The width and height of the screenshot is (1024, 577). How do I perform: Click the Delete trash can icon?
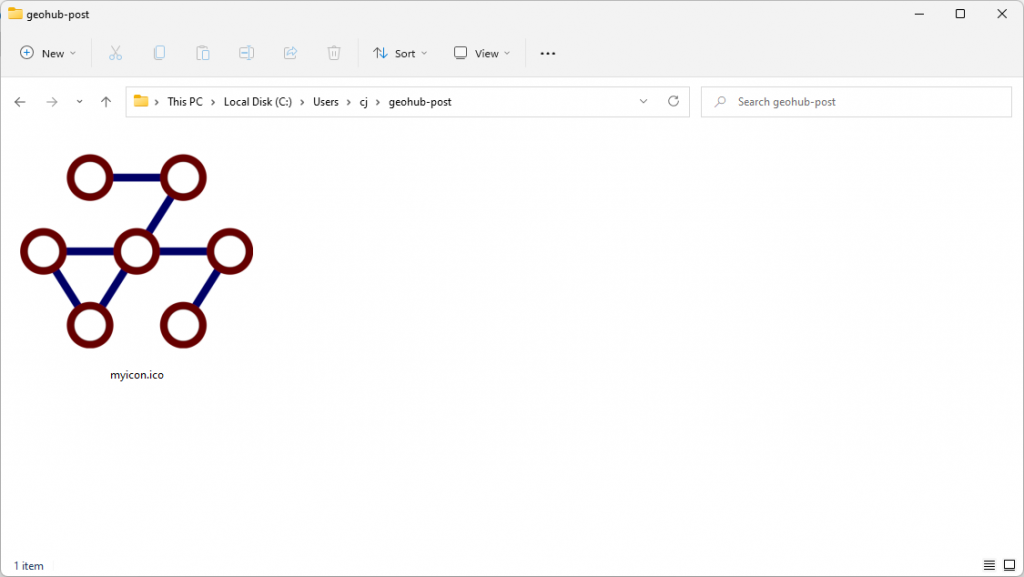pyautogui.click(x=334, y=54)
